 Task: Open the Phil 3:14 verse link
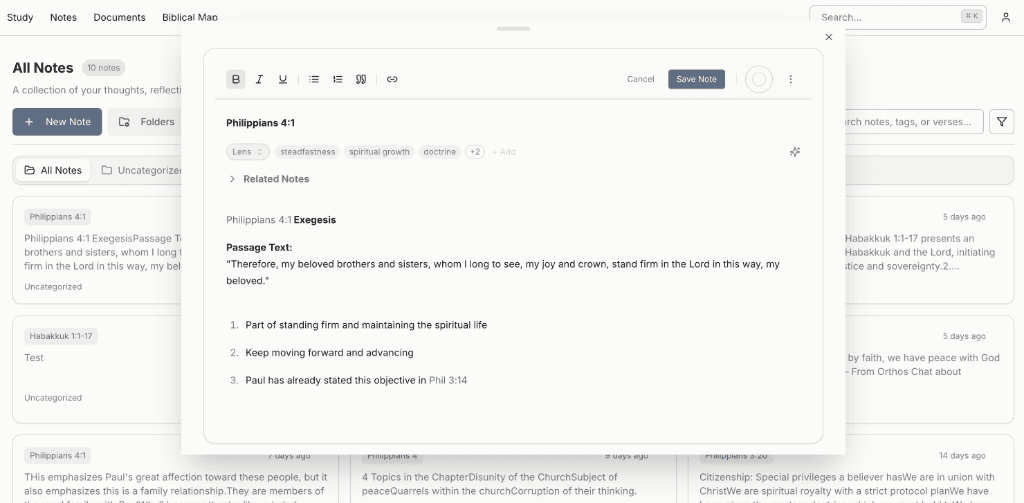(448, 380)
